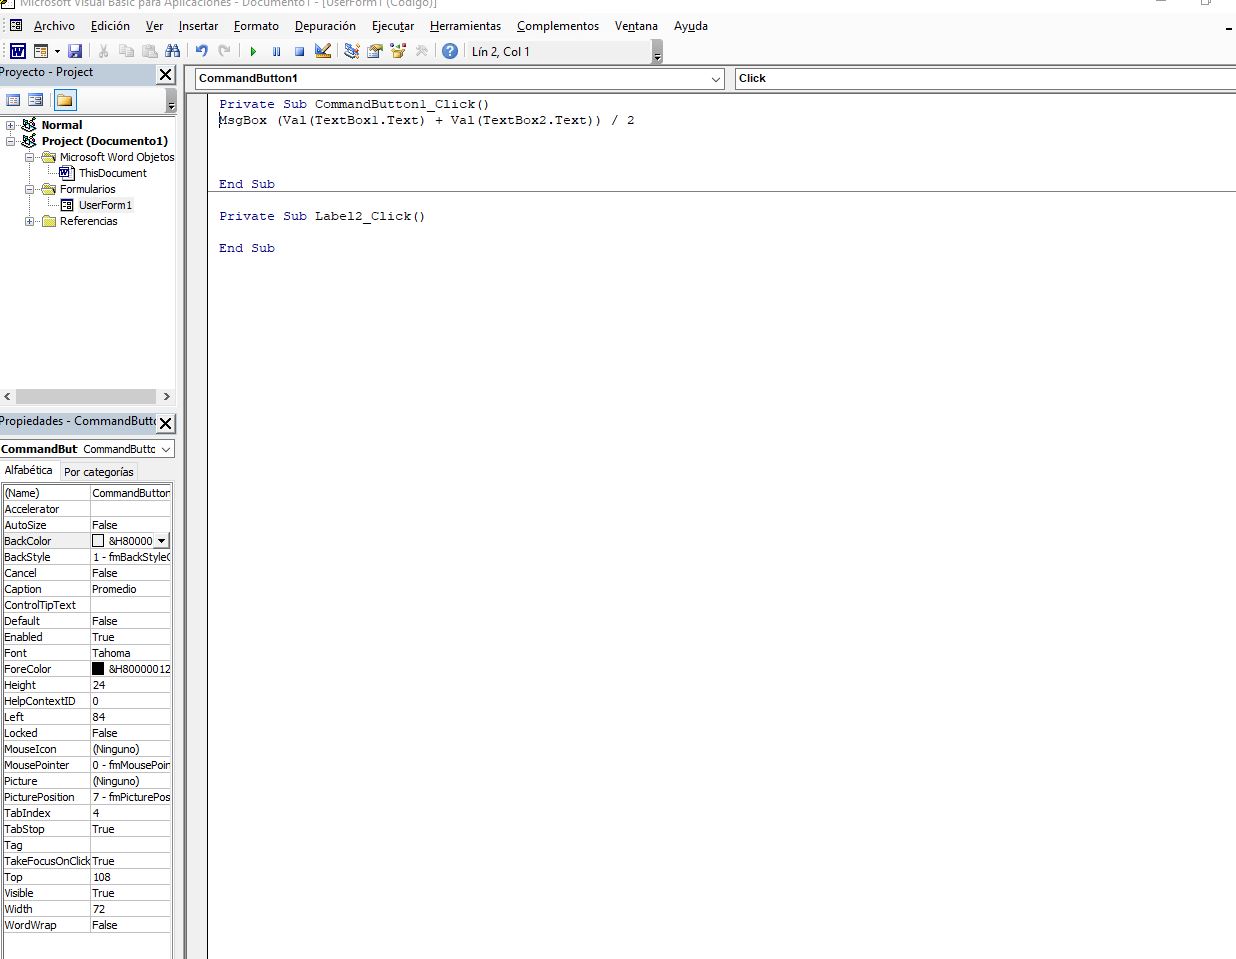Viewport: 1236px width, 959px height.
Task: Select UserForm1 in the project tree
Action: [104, 205]
